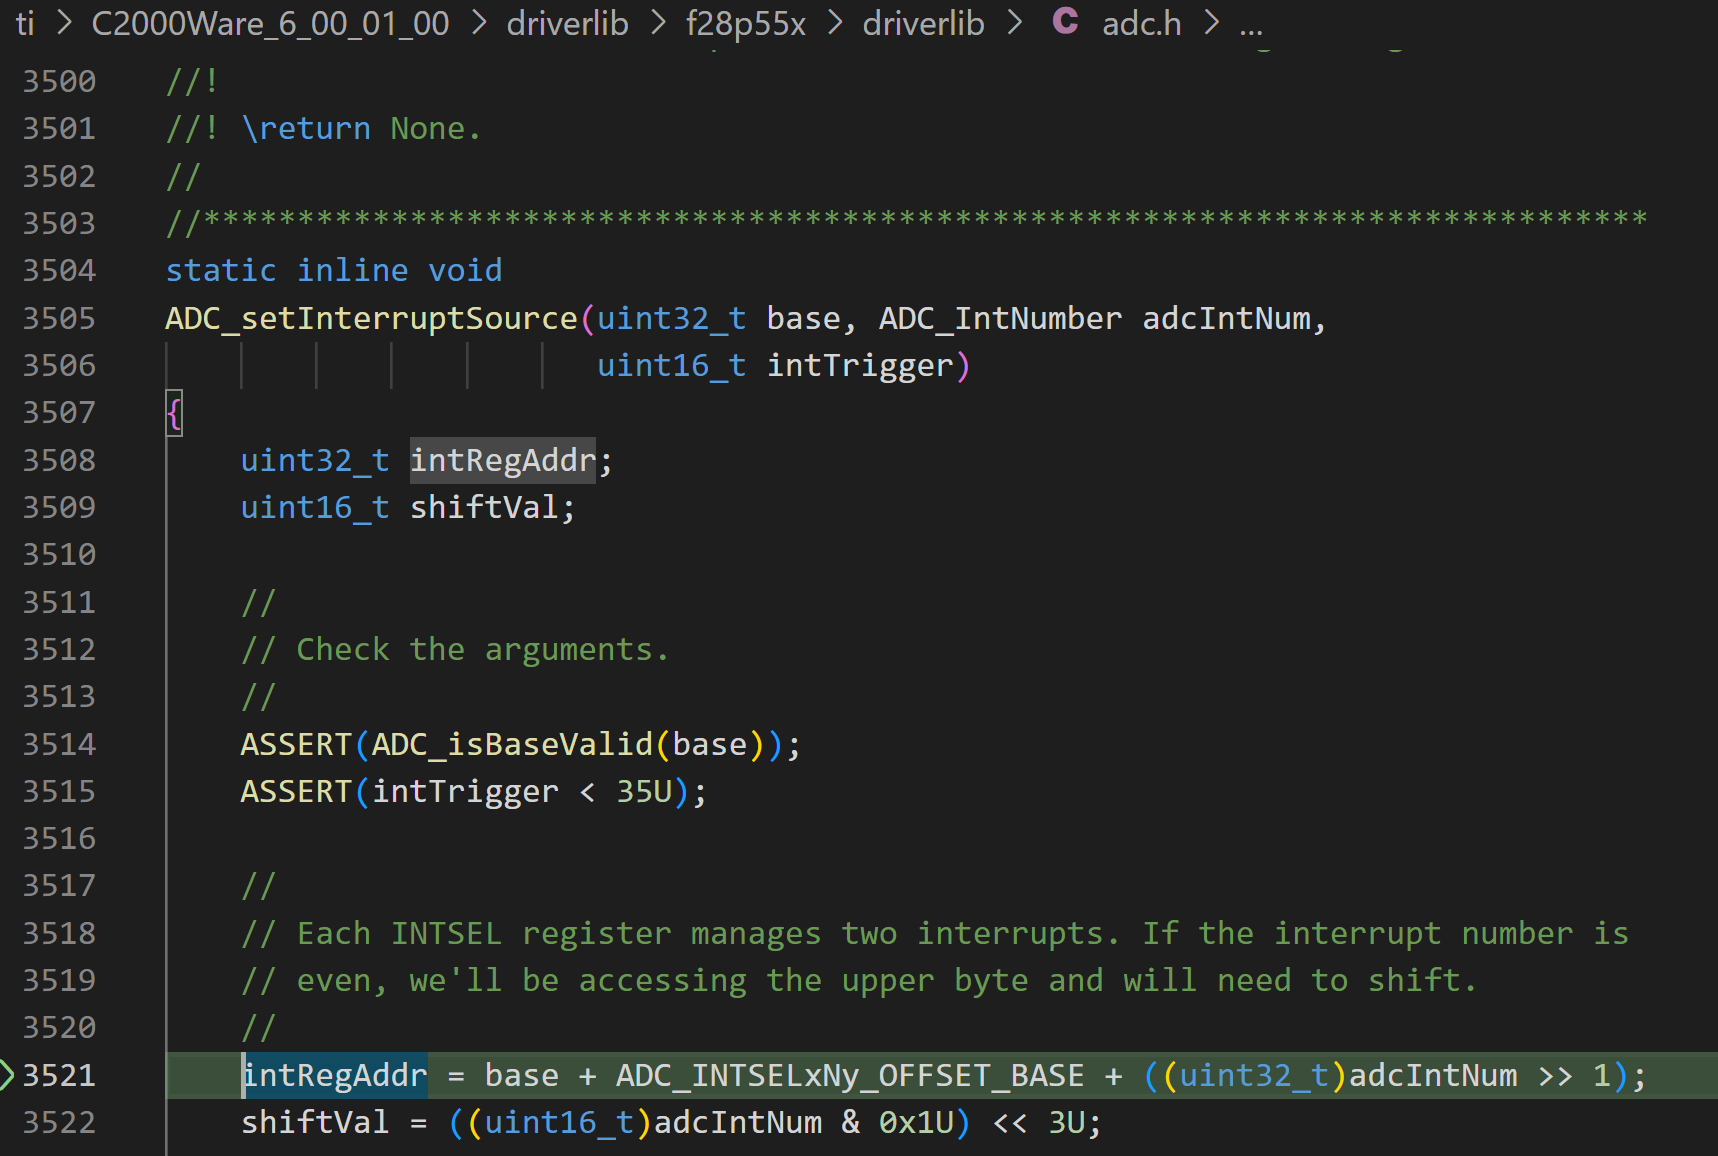Click the ADC_setInterruptSource function name
1718x1156 pixels.
(371, 319)
